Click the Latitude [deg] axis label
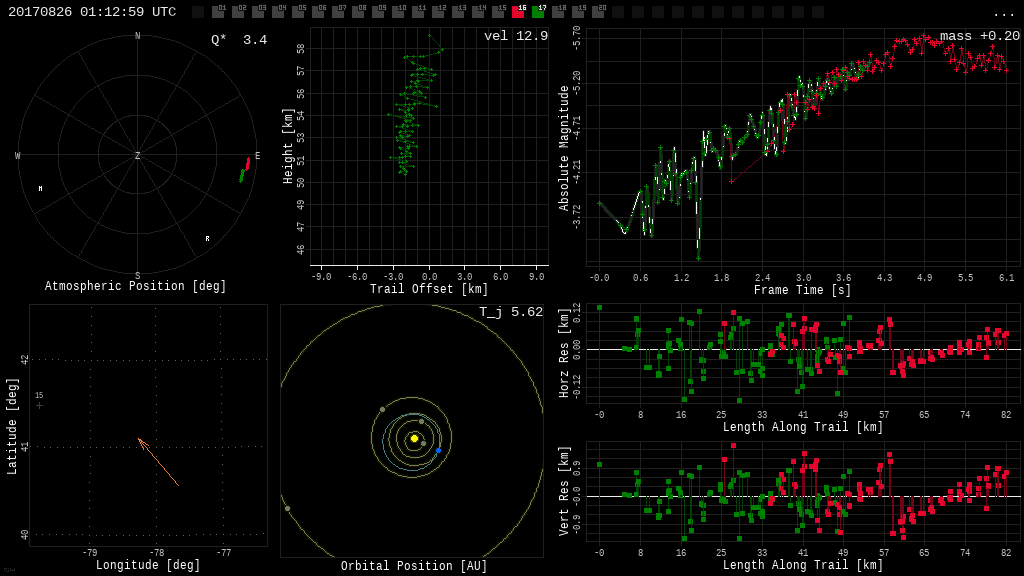The image size is (1024, 576). (12, 426)
